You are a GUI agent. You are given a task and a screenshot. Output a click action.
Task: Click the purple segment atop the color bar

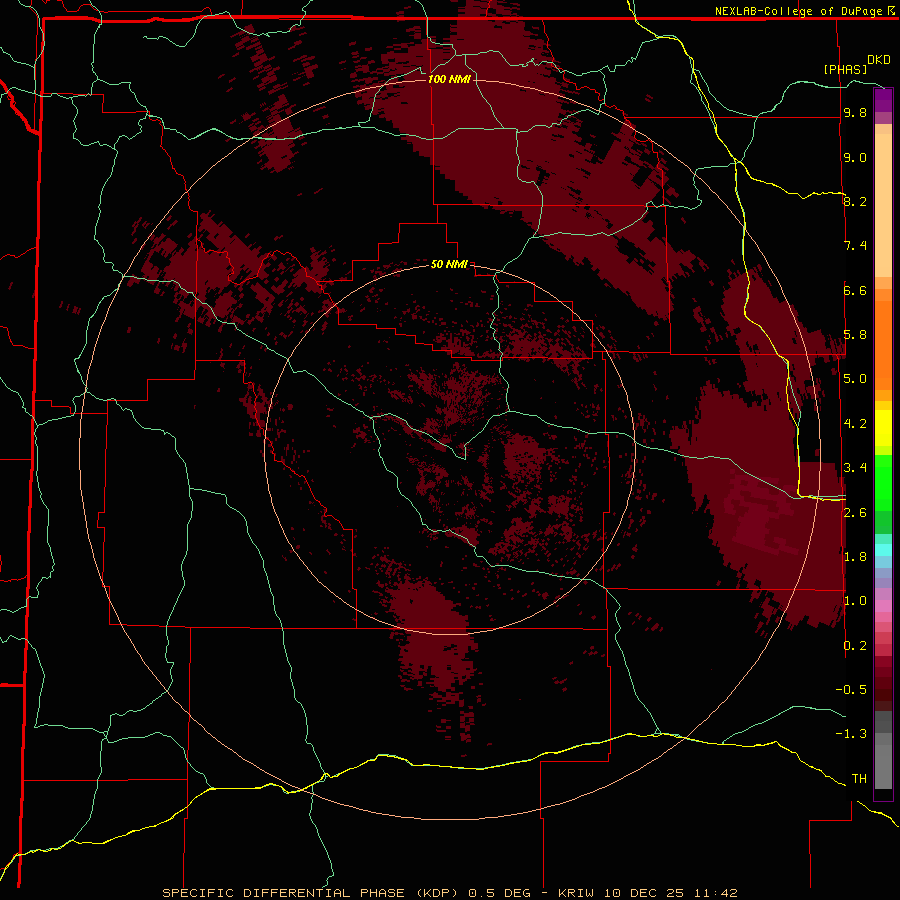(883, 100)
